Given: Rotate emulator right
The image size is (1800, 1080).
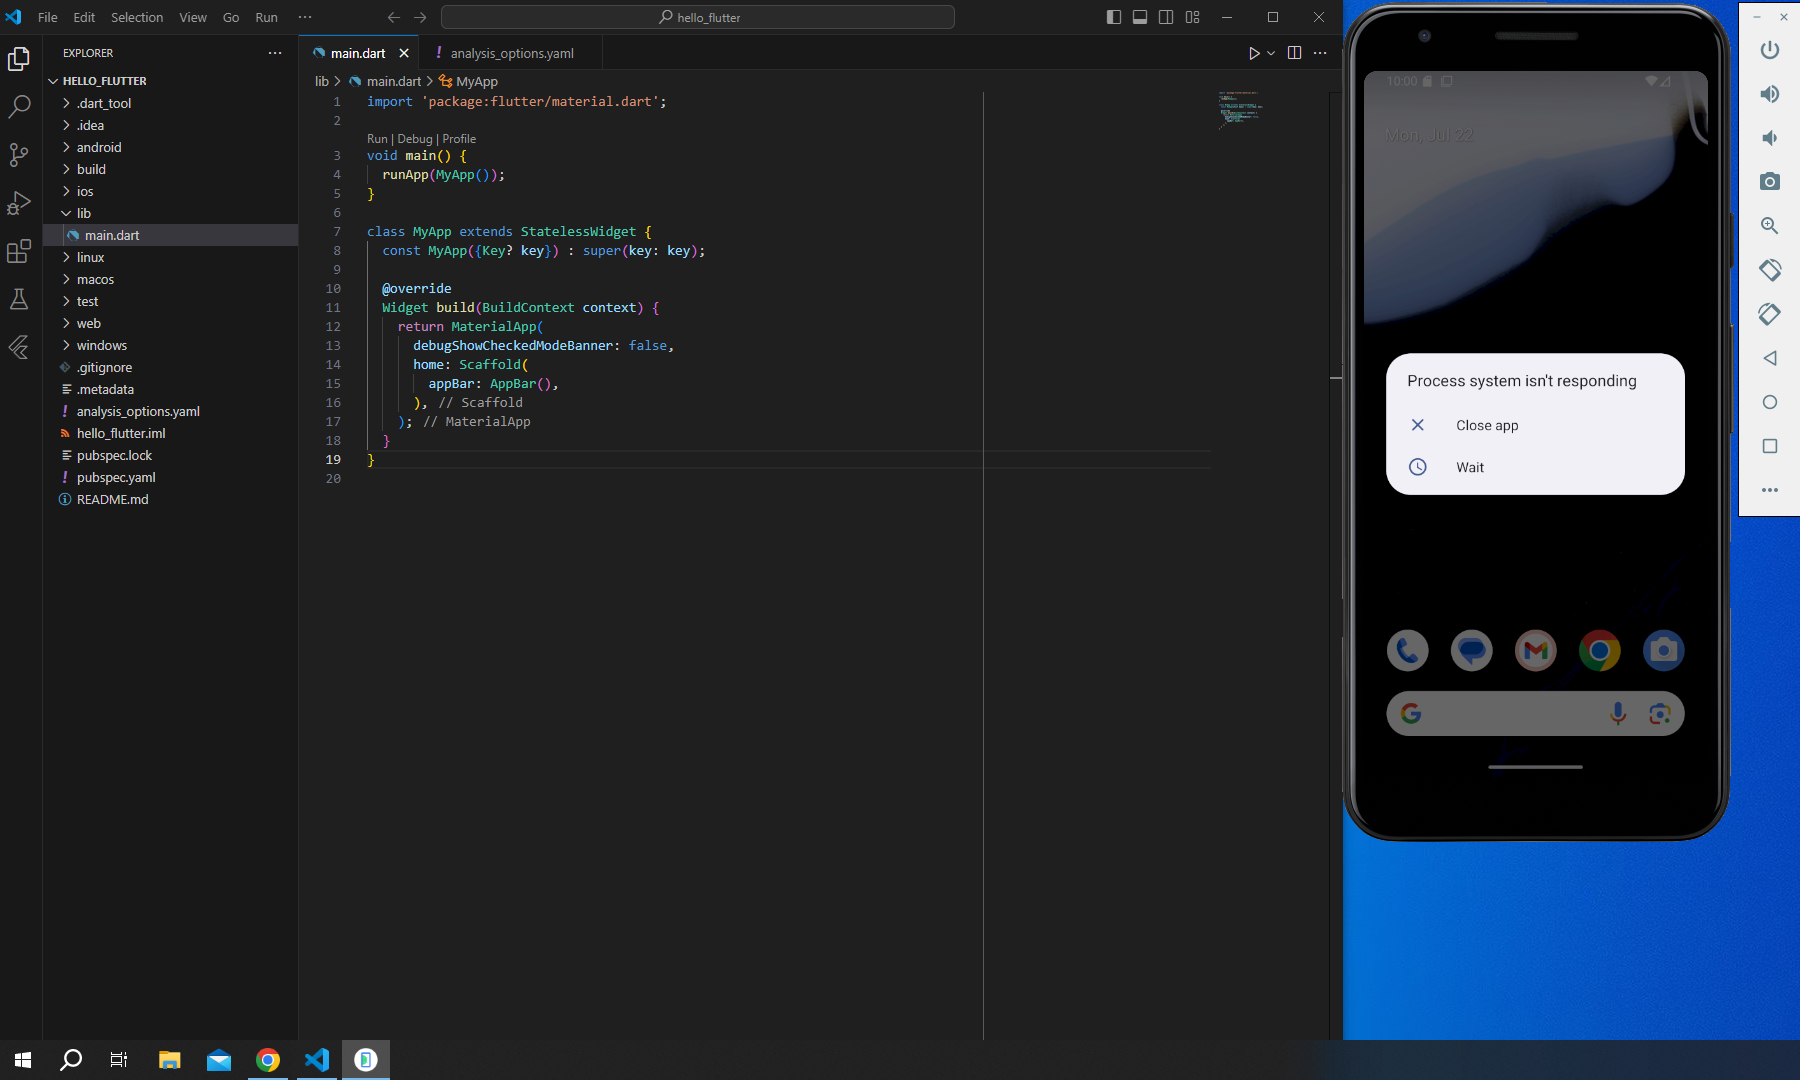Looking at the screenshot, I should click(x=1770, y=314).
